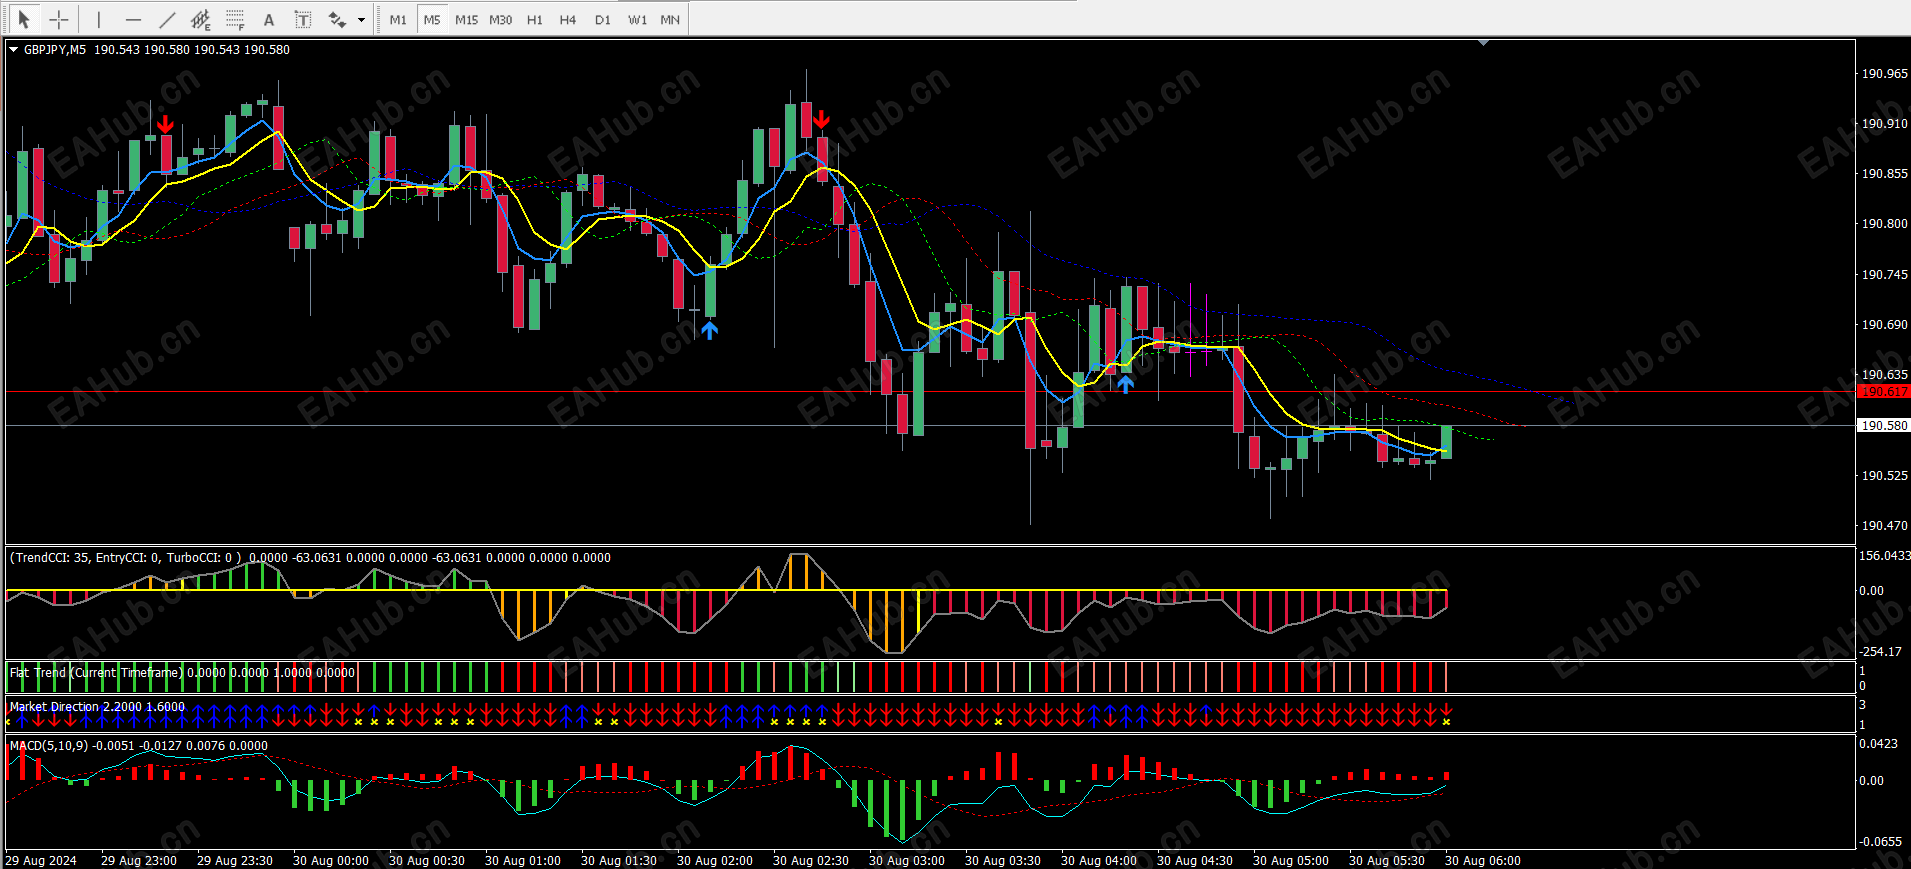Screen dimensions: 1911x869
Task: Expand the GBPJPY,M5 chart menu triangle
Action: point(13,49)
